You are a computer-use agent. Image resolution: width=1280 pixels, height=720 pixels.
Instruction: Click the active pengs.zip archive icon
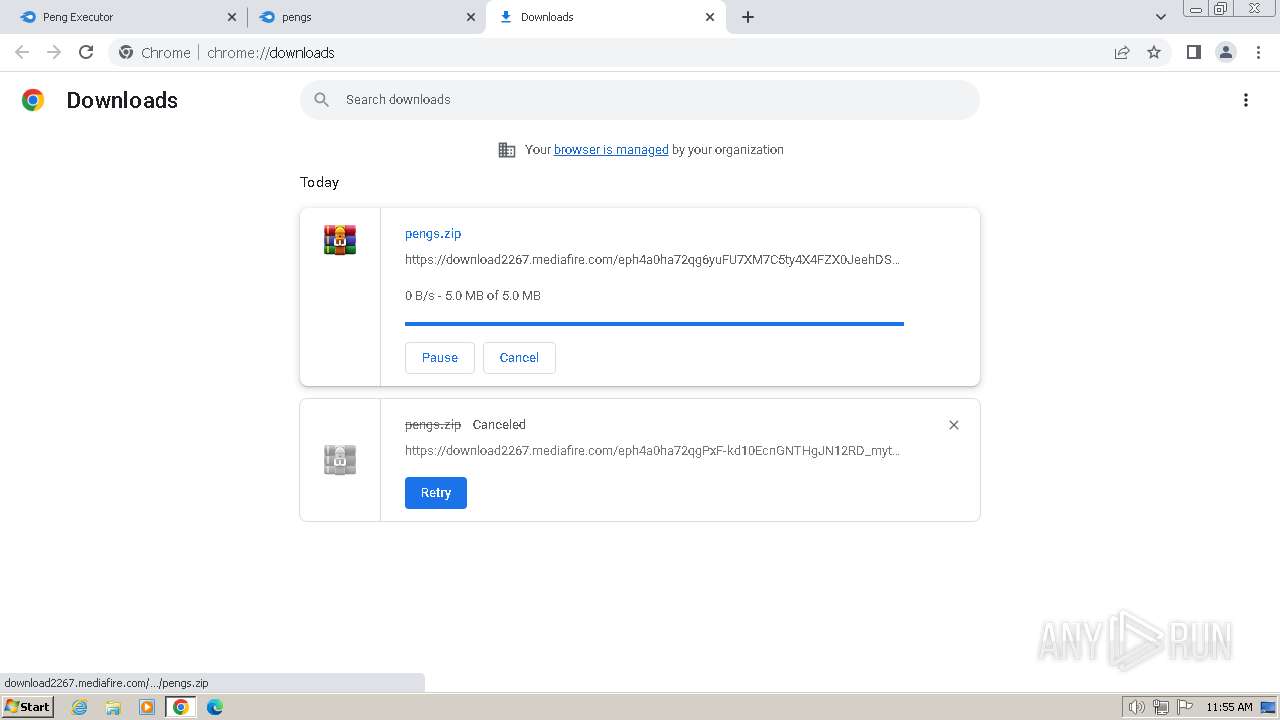click(x=340, y=240)
